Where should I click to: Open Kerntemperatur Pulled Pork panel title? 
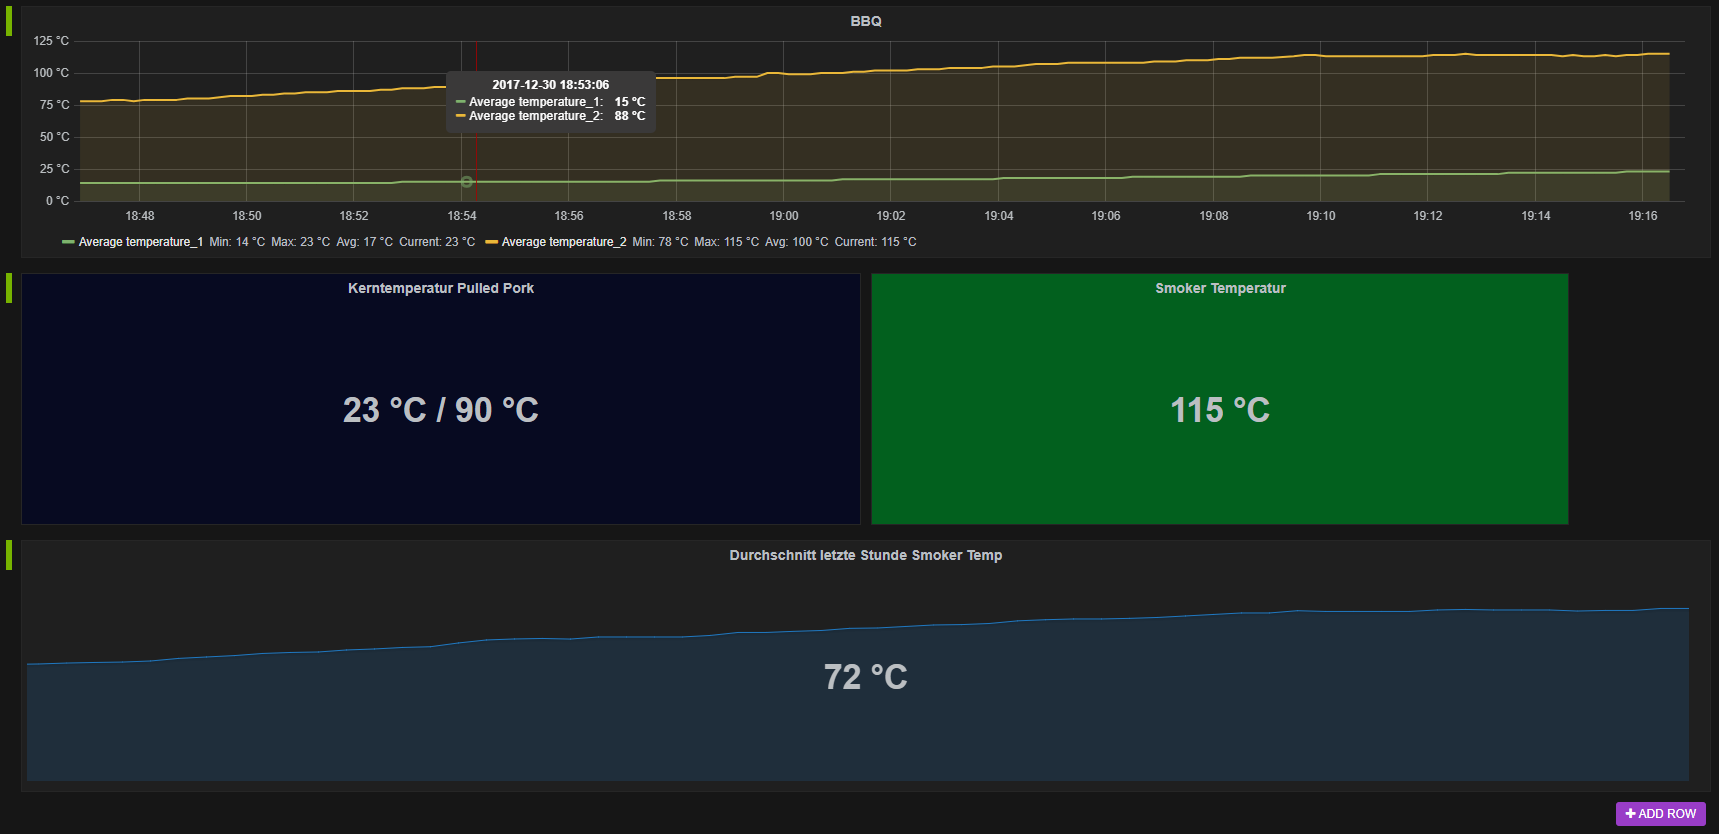[x=441, y=288]
